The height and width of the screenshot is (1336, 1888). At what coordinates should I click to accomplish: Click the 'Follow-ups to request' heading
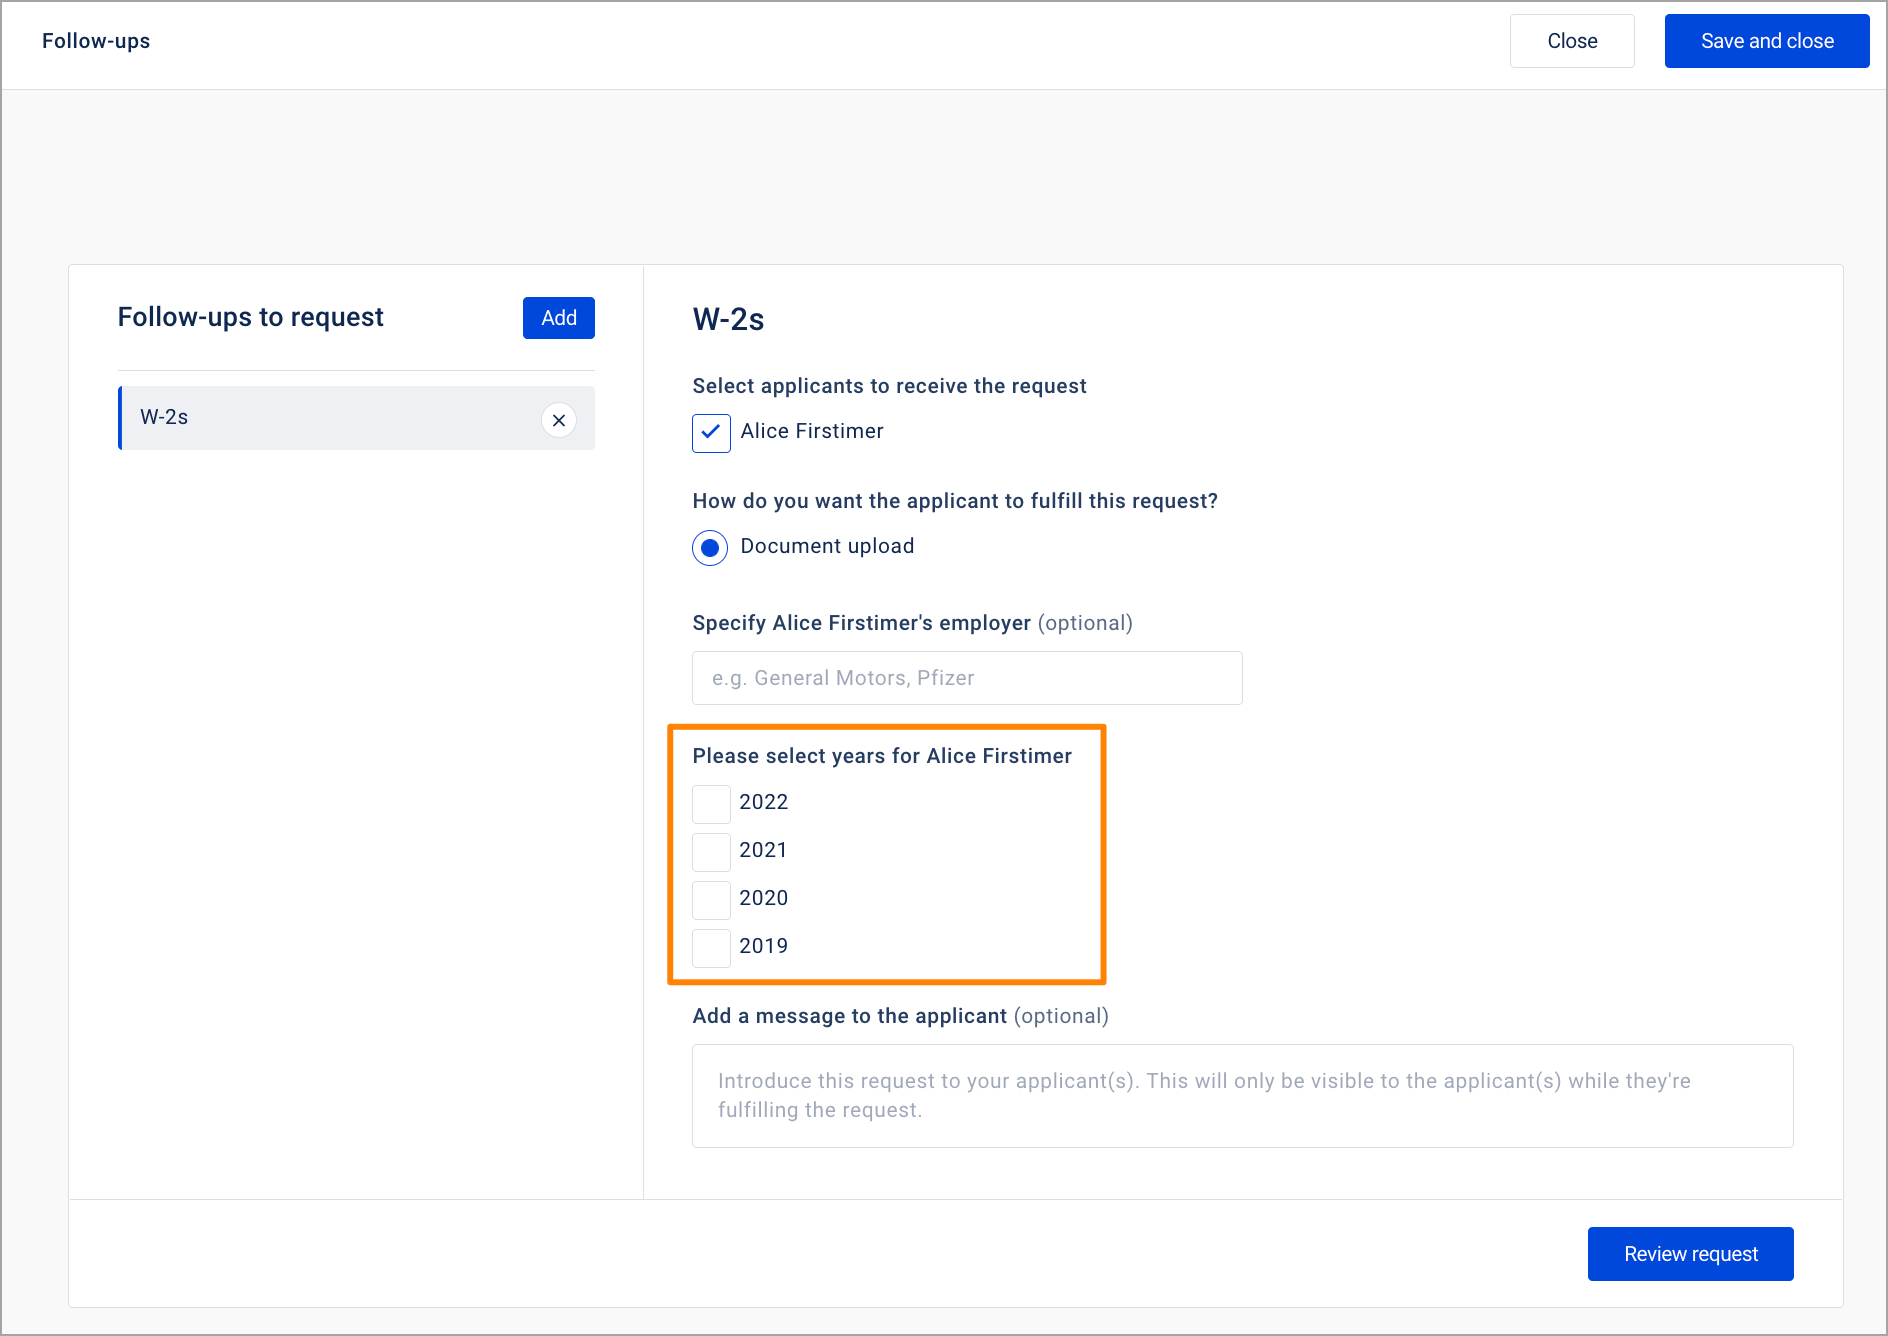pyautogui.click(x=251, y=317)
